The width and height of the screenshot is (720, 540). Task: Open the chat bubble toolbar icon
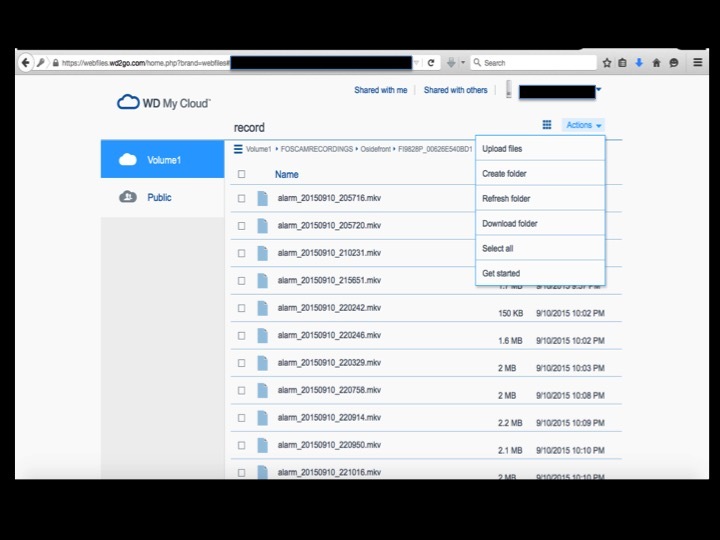tap(674, 63)
